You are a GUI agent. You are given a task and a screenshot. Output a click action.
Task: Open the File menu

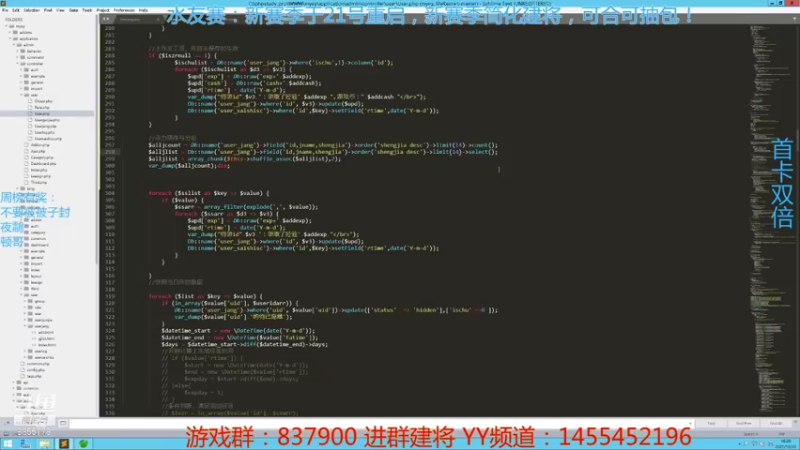coord(5,10)
